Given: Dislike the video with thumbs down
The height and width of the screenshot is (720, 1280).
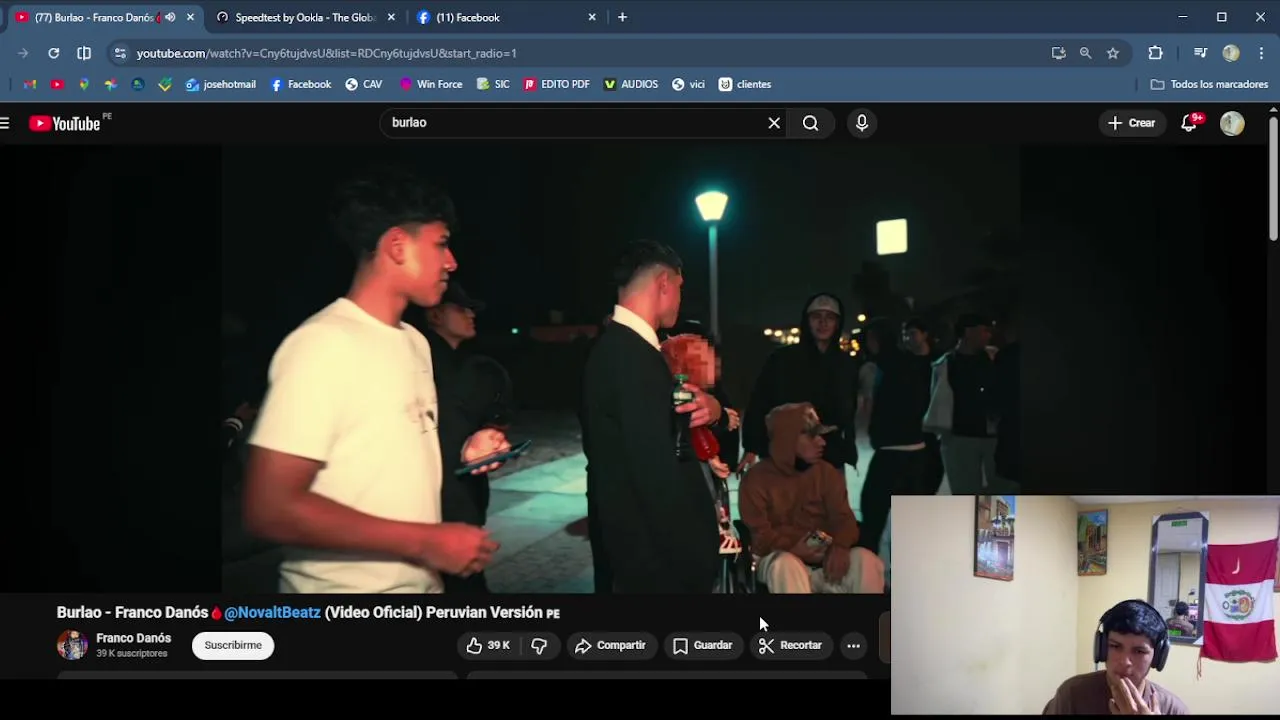Looking at the screenshot, I should (x=539, y=645).
